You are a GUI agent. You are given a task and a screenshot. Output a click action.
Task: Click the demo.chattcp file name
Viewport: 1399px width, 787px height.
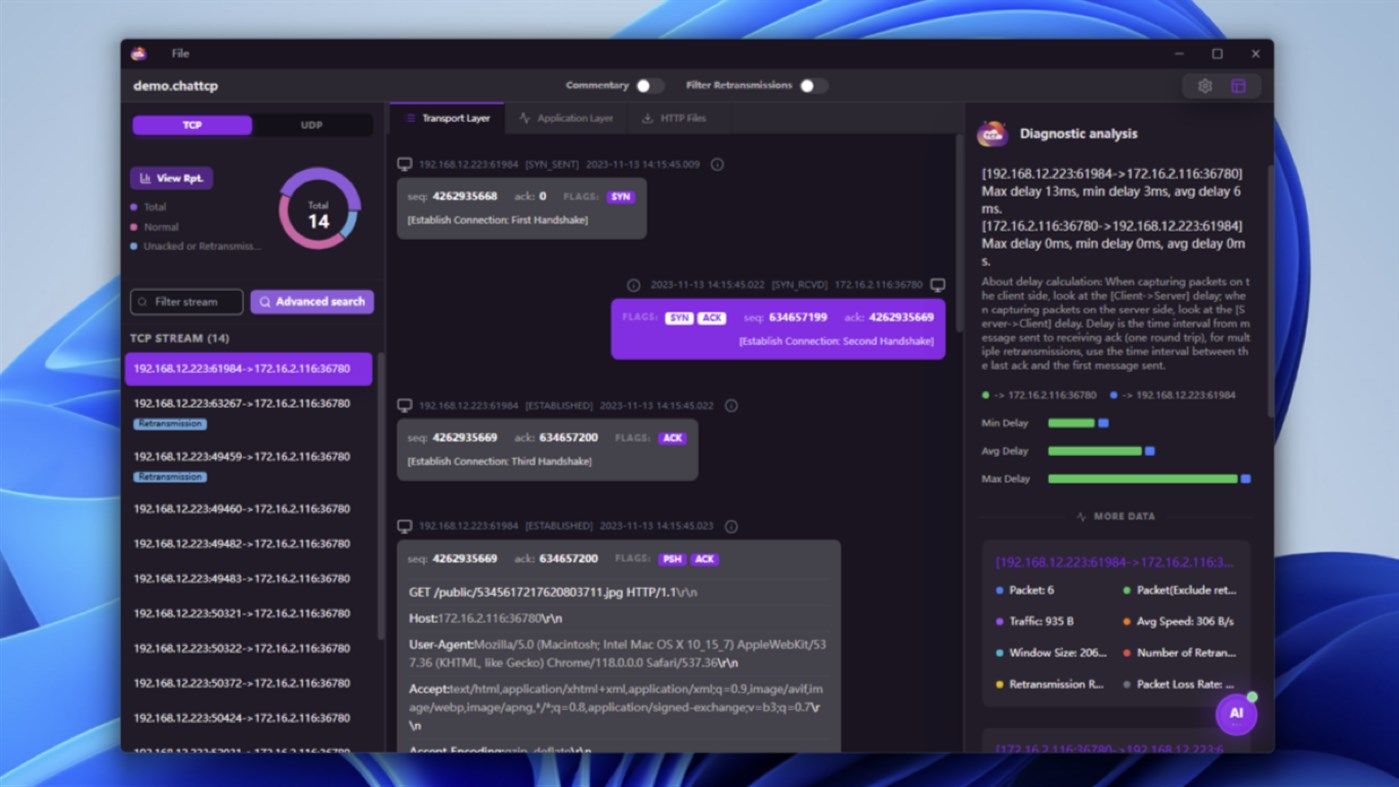pyautogui.click(x=176, y=86)
